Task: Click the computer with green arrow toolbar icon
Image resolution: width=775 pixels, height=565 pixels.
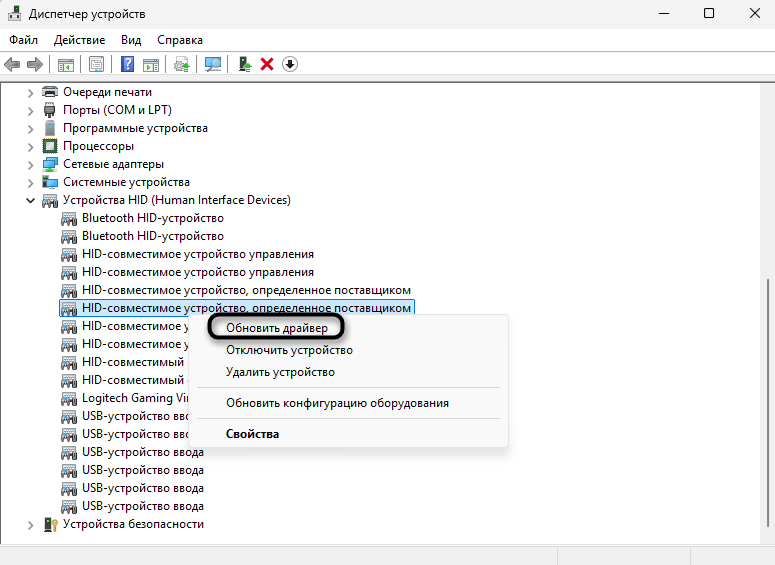Action: 245,64
